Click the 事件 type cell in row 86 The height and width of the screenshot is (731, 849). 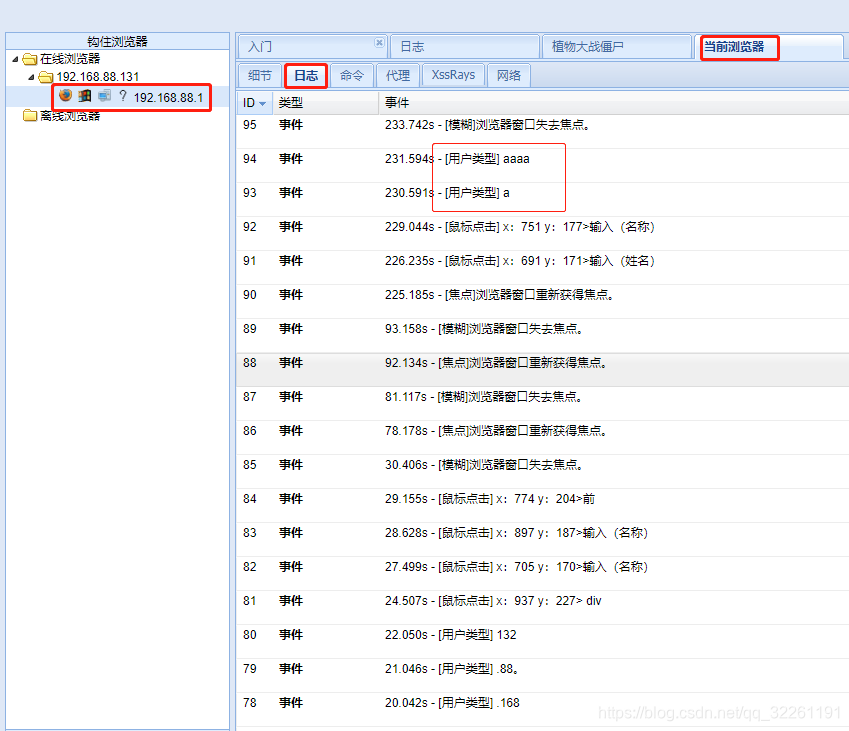291,431
